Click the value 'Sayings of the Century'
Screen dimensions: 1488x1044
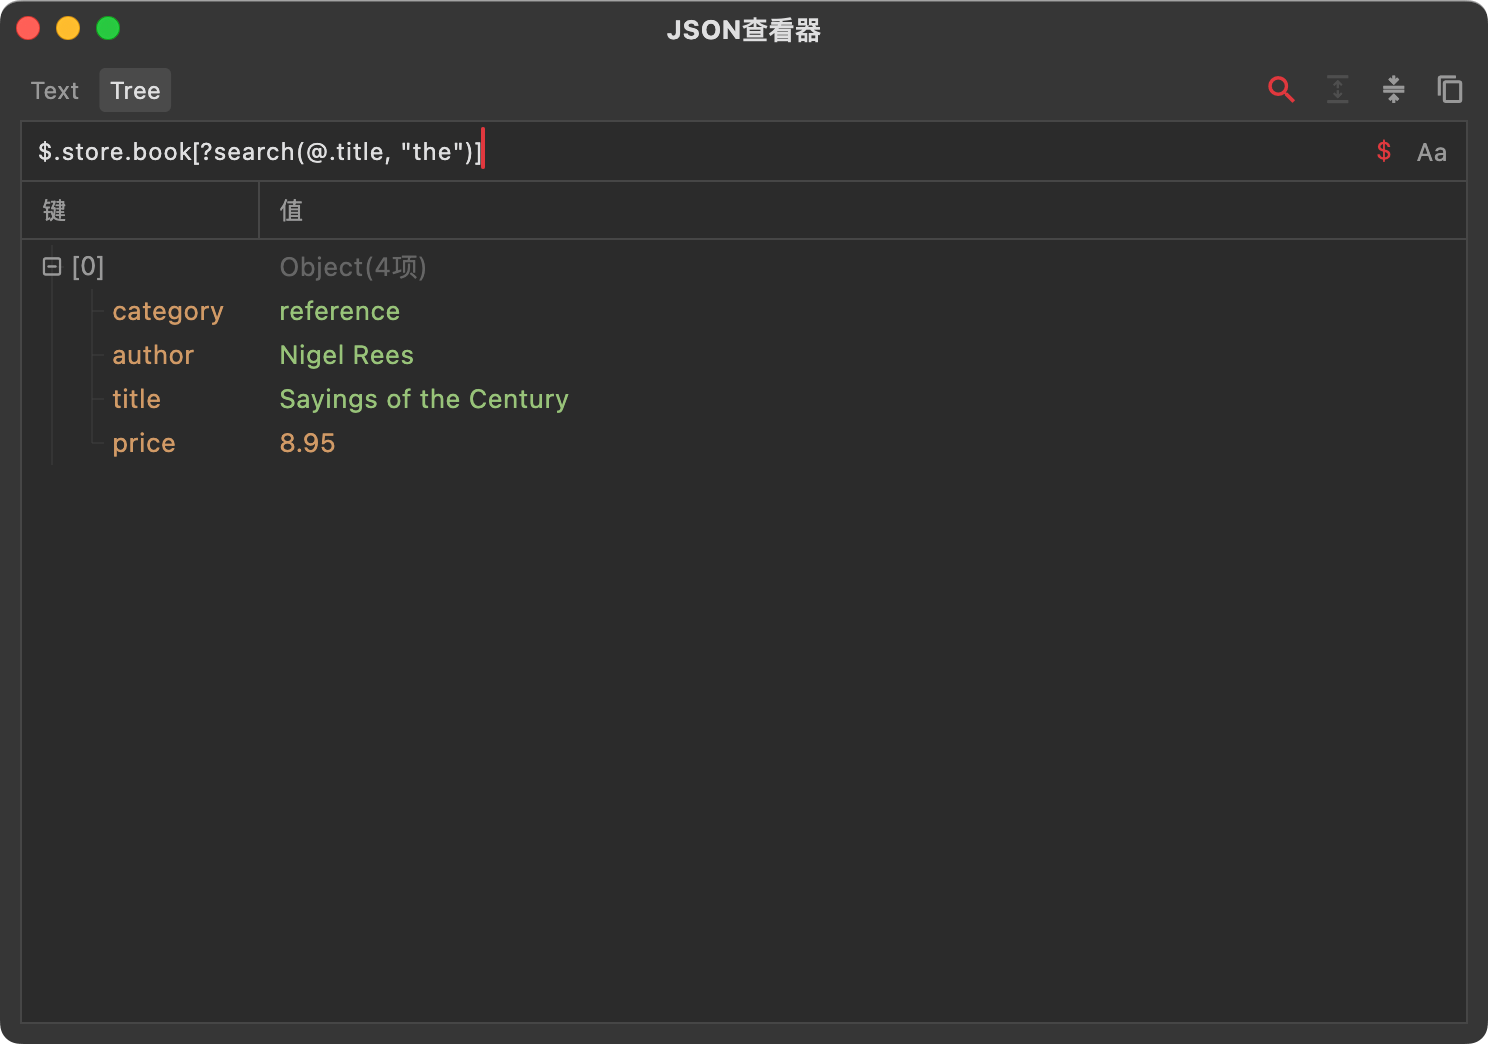click(x=424, y=400)
